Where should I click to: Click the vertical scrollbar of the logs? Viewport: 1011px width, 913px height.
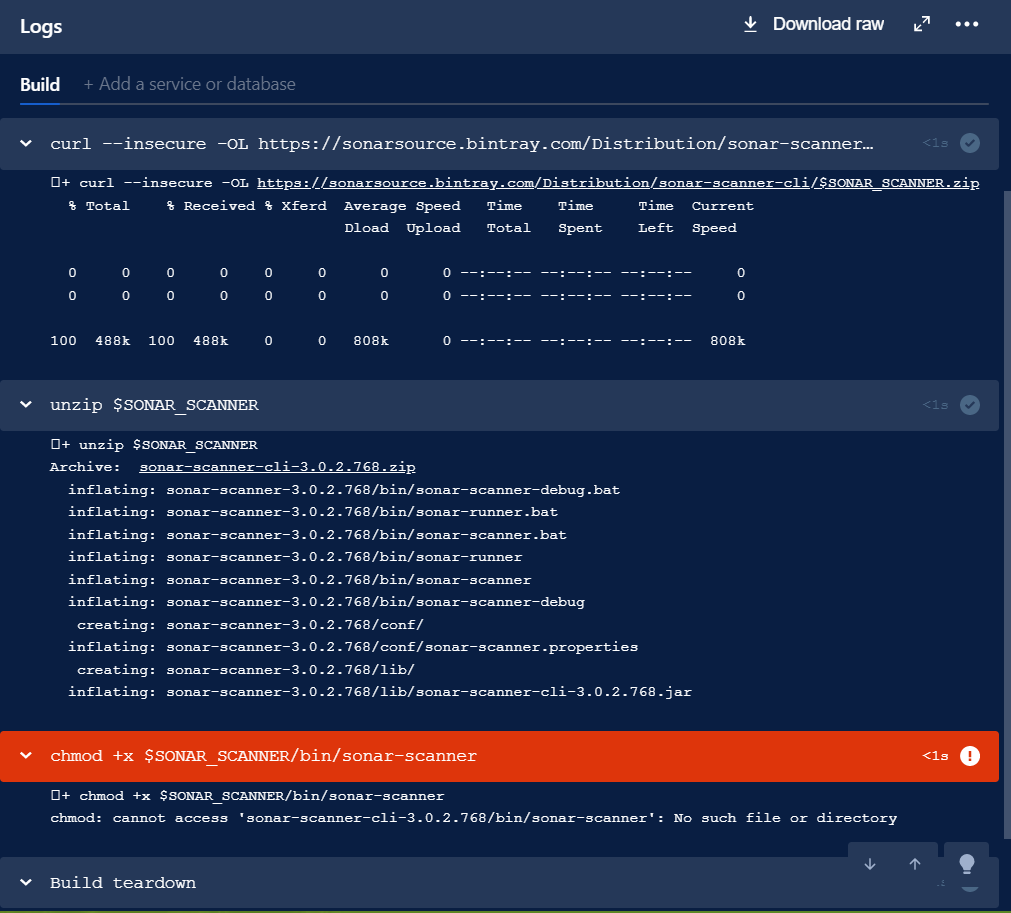click(x=1007, y=515)
